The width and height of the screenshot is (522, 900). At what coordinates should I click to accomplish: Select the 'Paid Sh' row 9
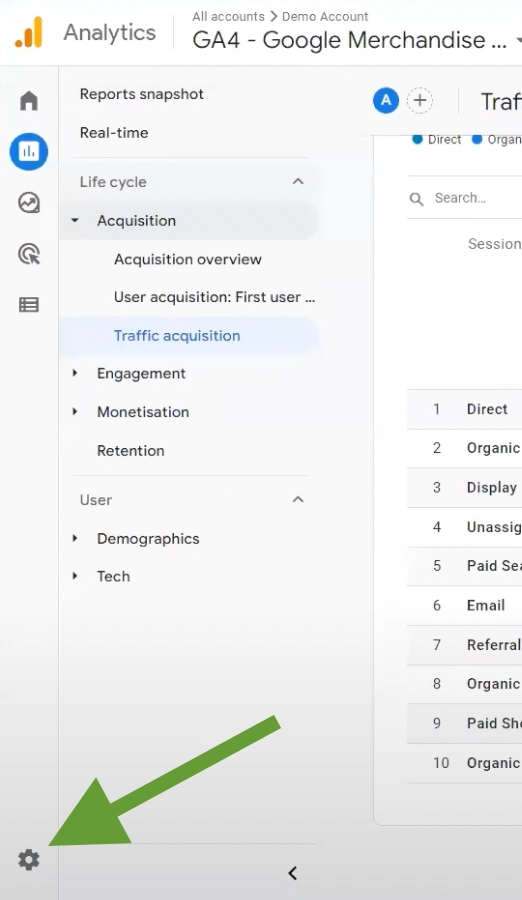click(x=465, y=723)
